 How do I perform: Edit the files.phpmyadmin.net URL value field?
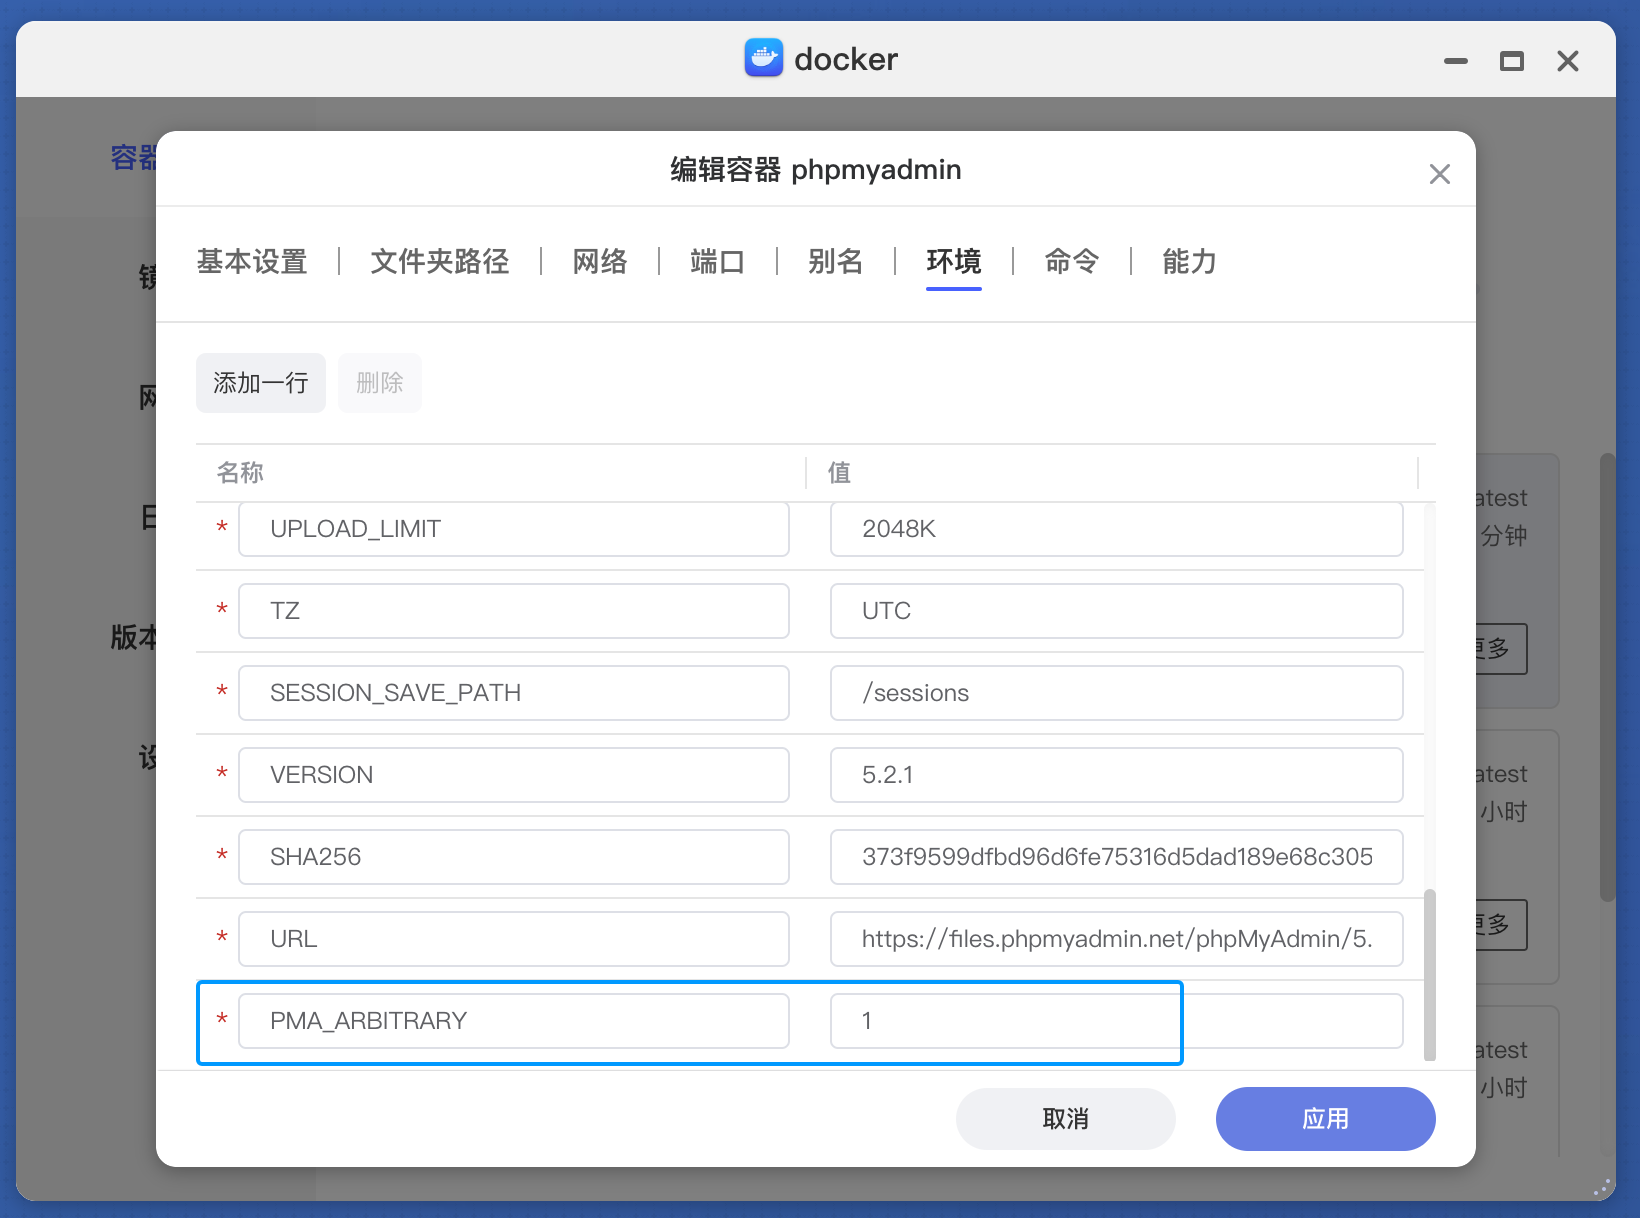pyautogui.click(x=1117, y=939)
